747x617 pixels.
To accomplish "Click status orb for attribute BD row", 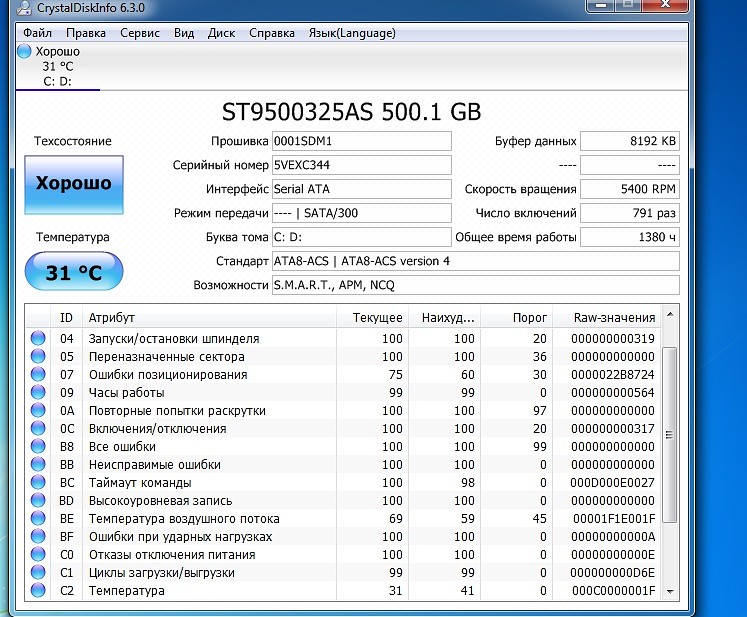I will [38, 500].
